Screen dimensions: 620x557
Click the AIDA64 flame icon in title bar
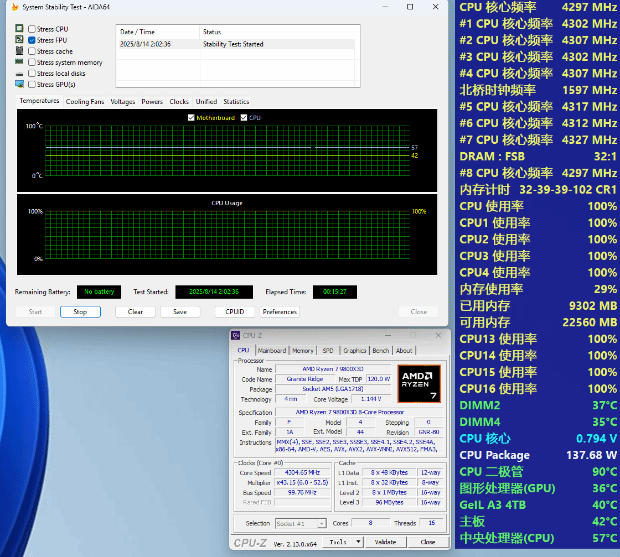(x=15, y=7)
